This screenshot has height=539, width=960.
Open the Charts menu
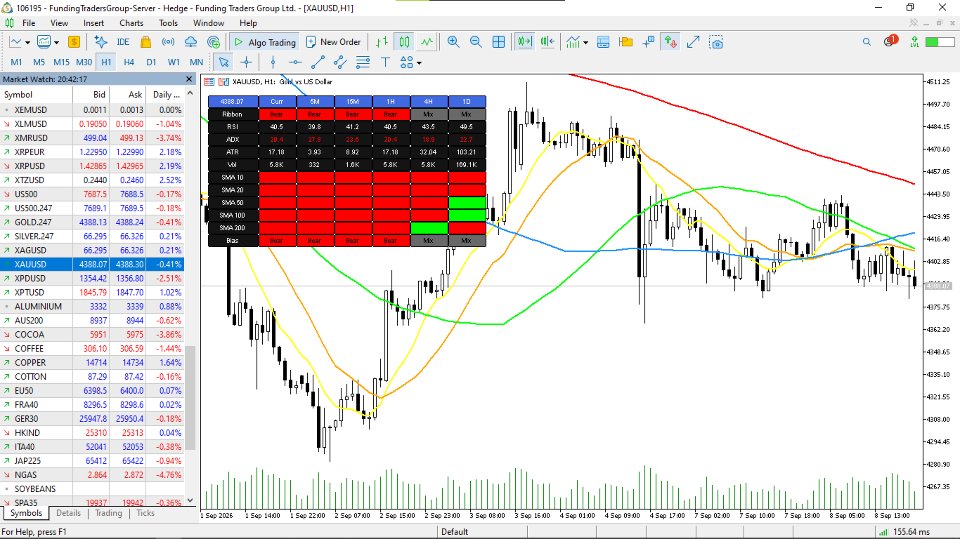tap(131, 23)
